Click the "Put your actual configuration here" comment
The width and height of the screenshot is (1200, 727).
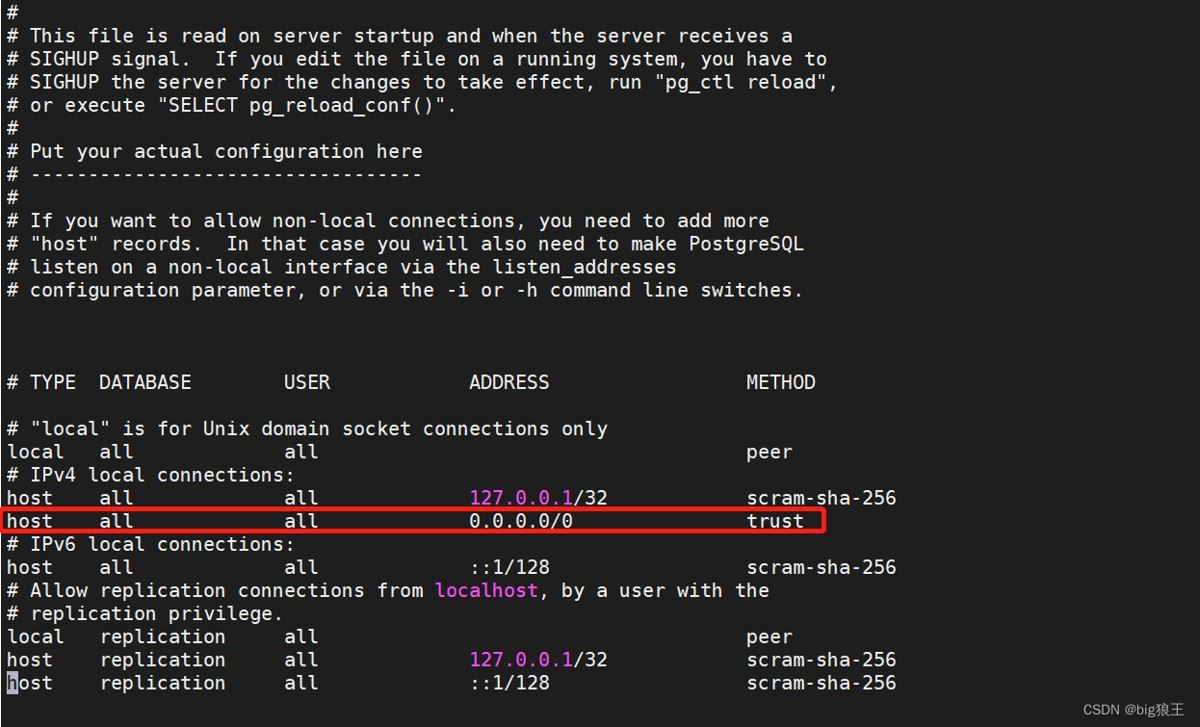[x=226, y=151]
